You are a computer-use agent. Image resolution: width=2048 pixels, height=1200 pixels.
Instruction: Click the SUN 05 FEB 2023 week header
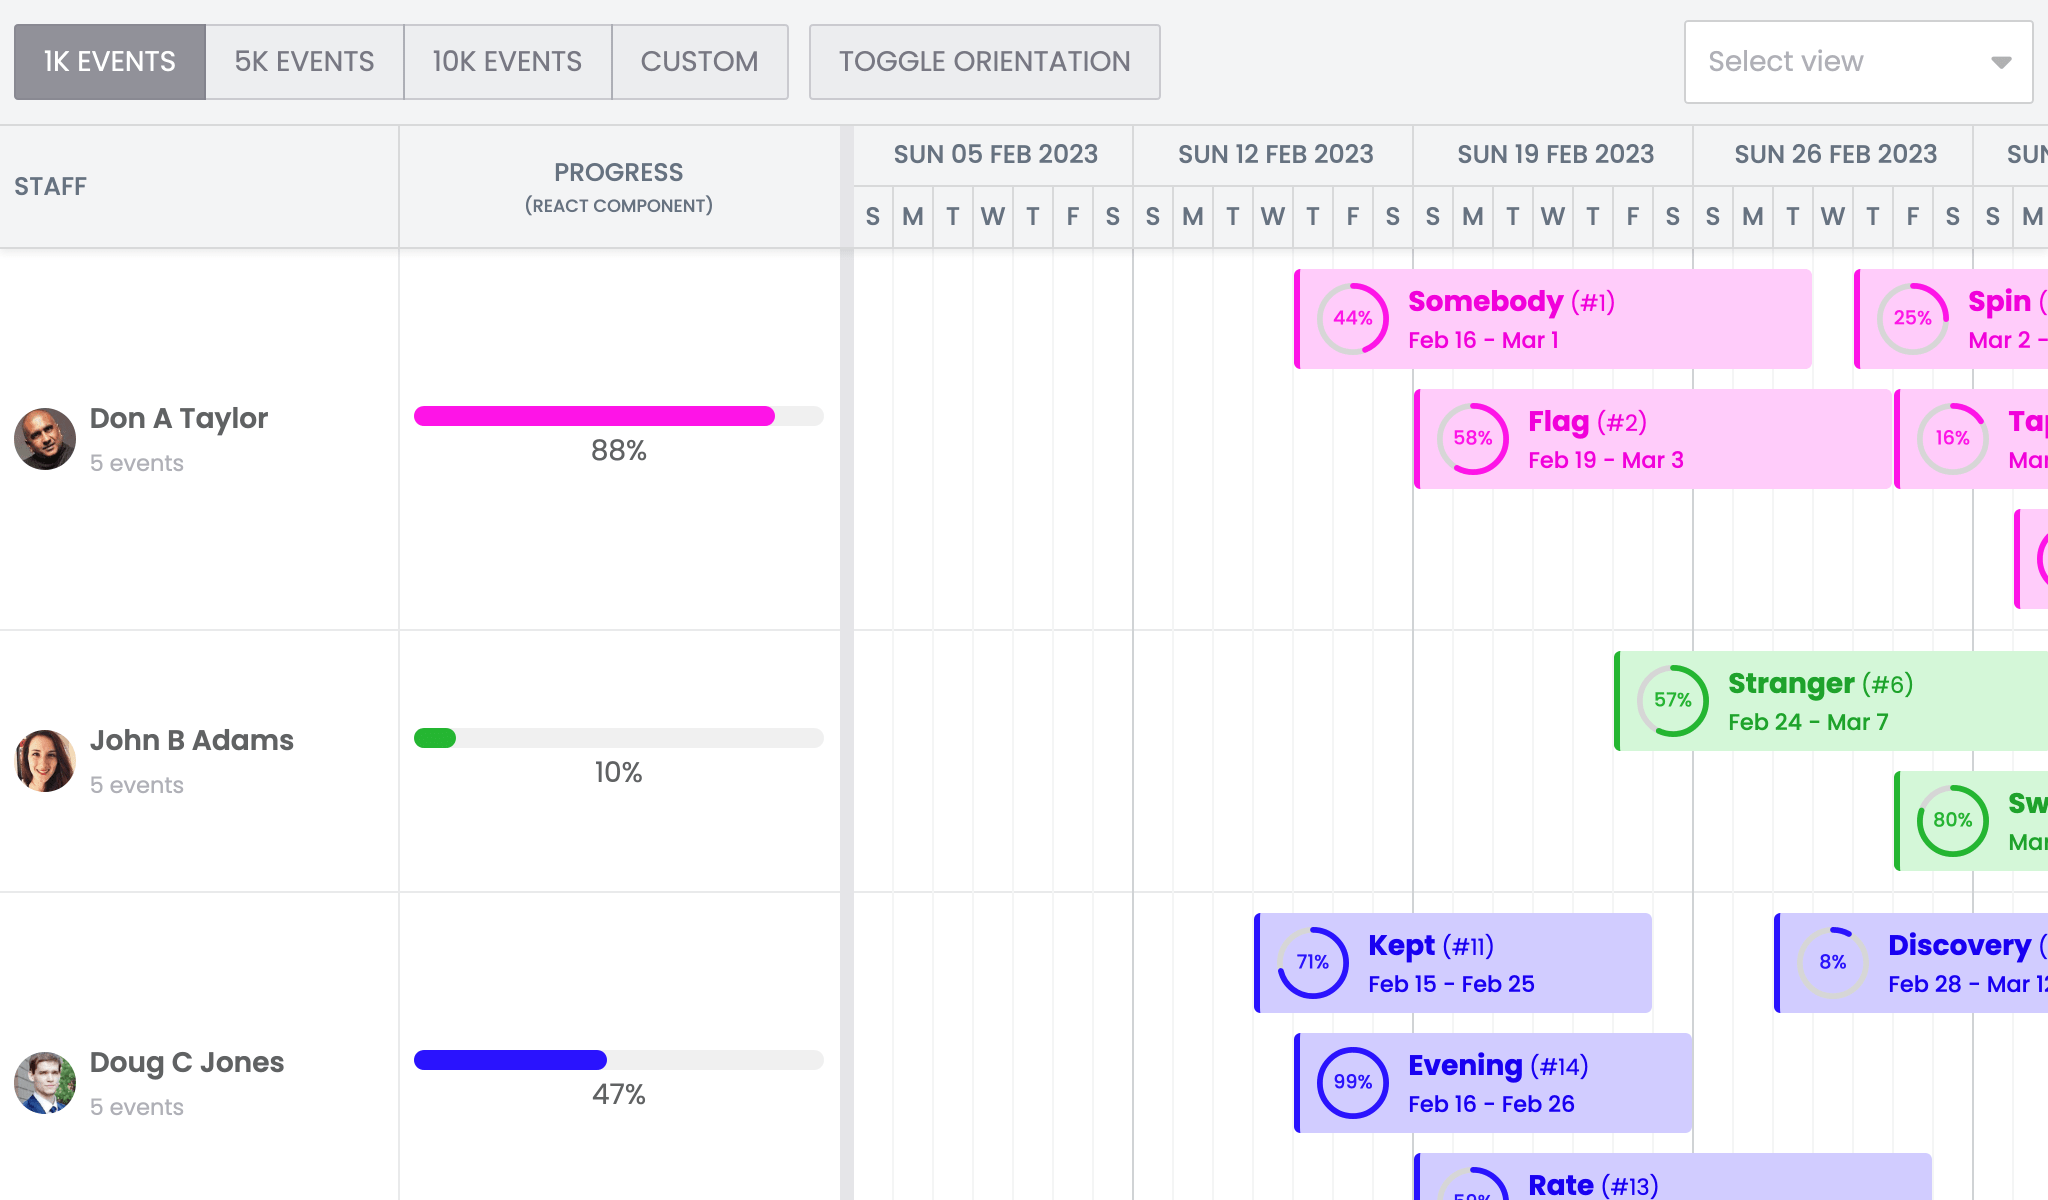995,155
